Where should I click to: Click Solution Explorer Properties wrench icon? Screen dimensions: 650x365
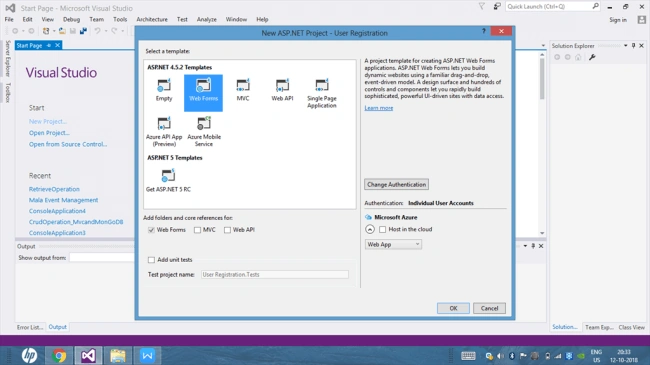592,57
